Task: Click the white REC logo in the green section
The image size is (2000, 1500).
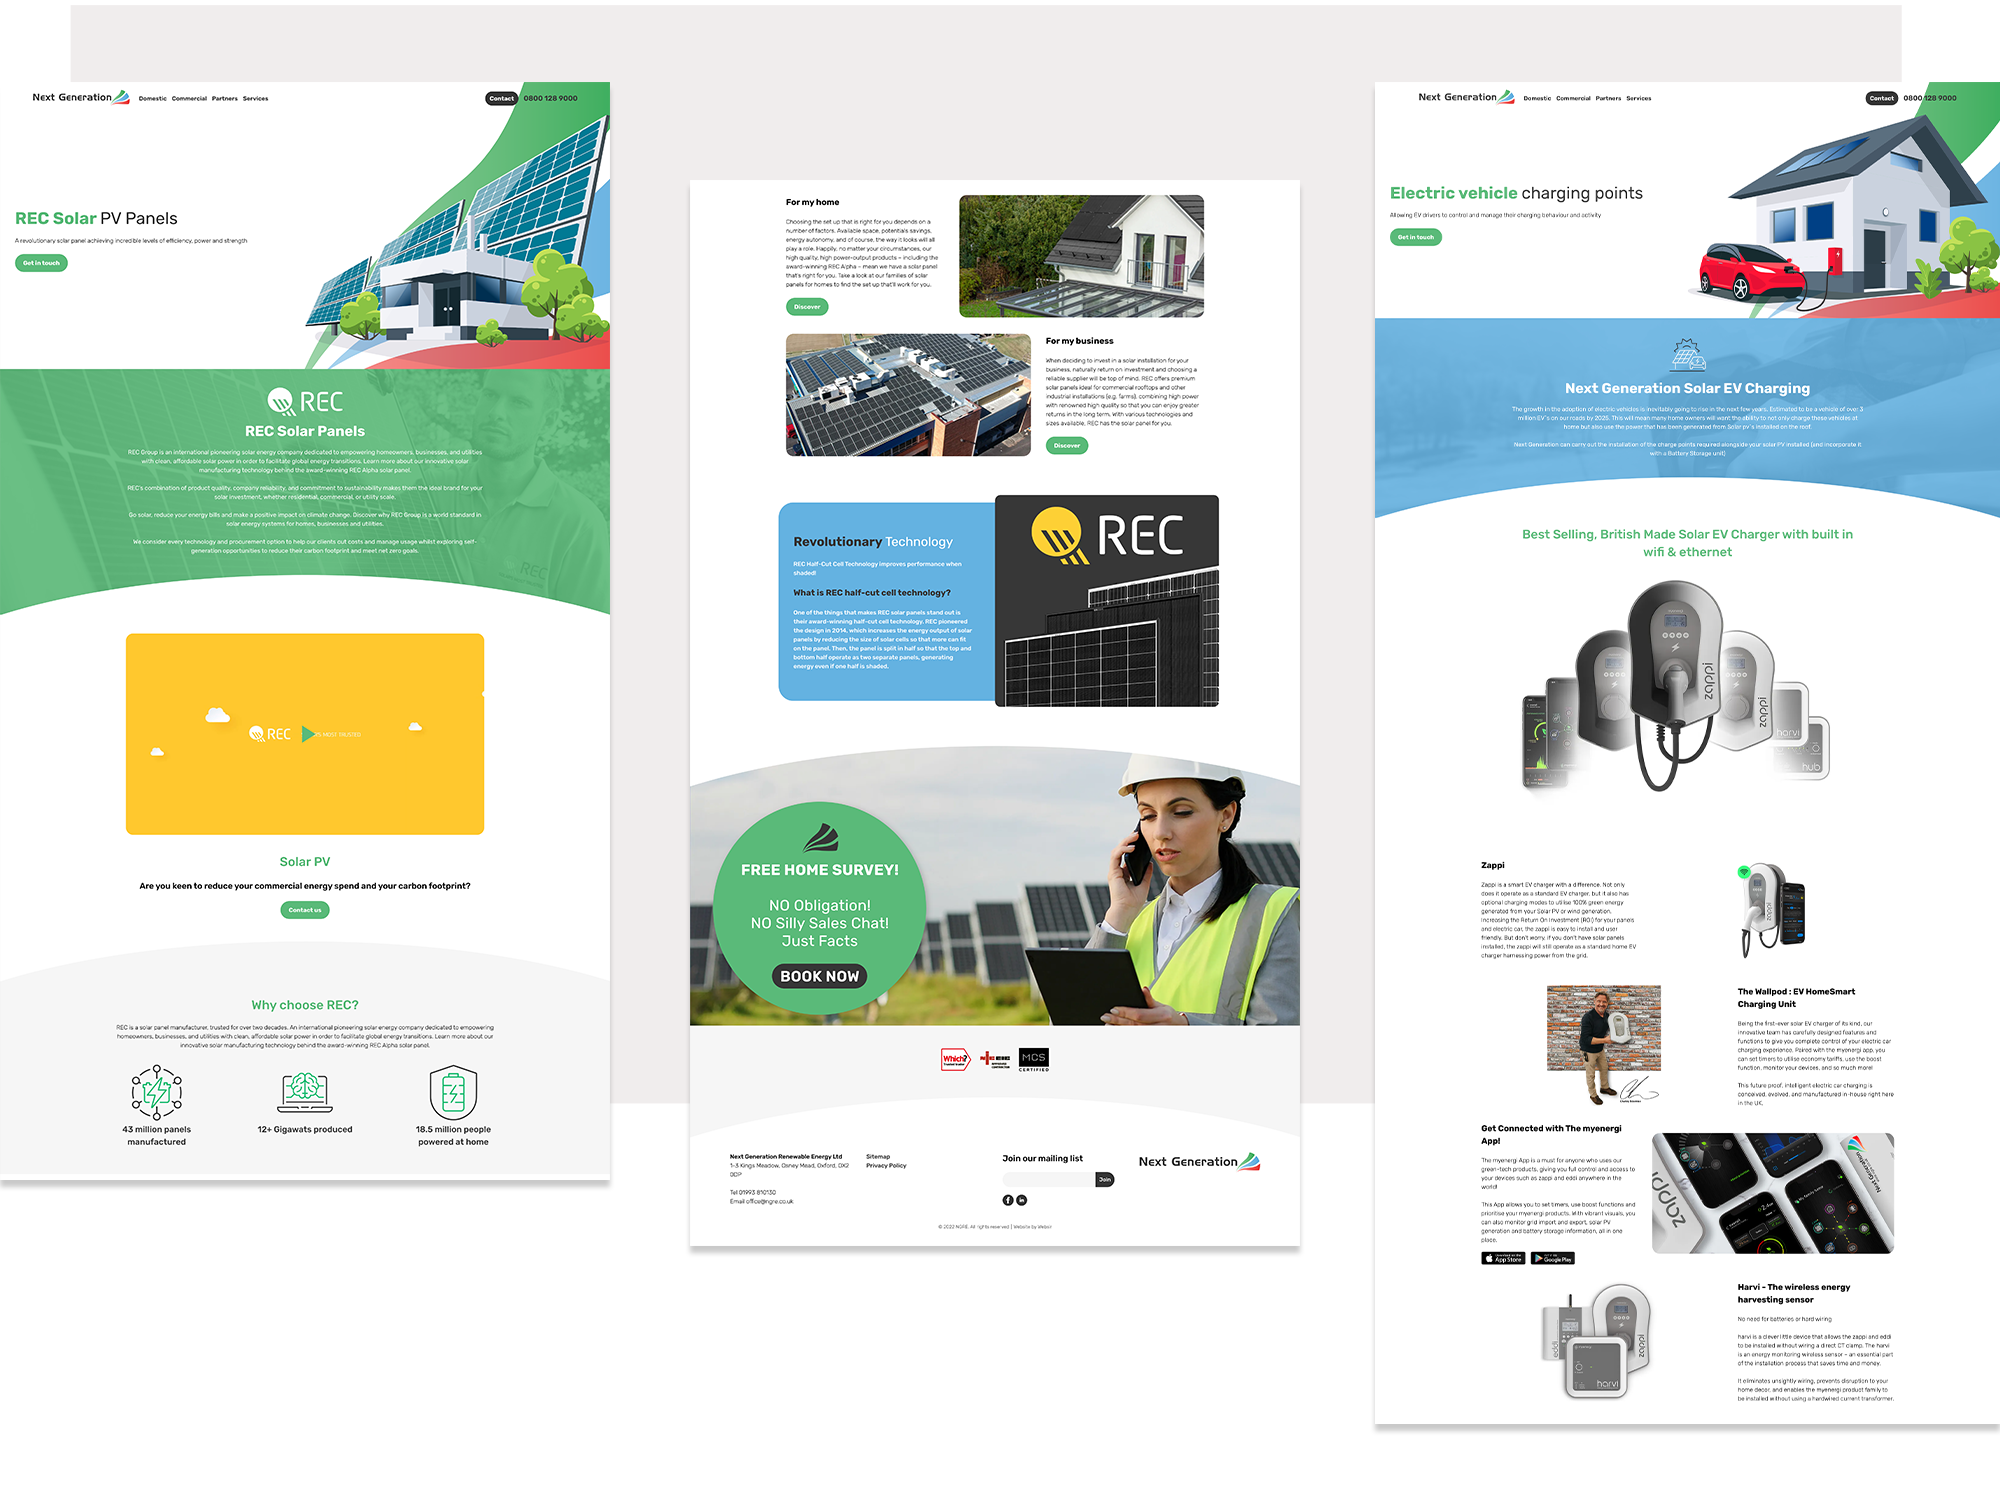Action: (x=305, y=402)
